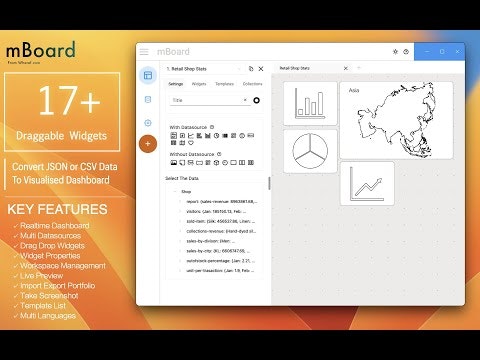The height and width of the screenshot is (360, 480).
Task: Open the hamburger menu beside mBoard
Action: click(144, 52)
